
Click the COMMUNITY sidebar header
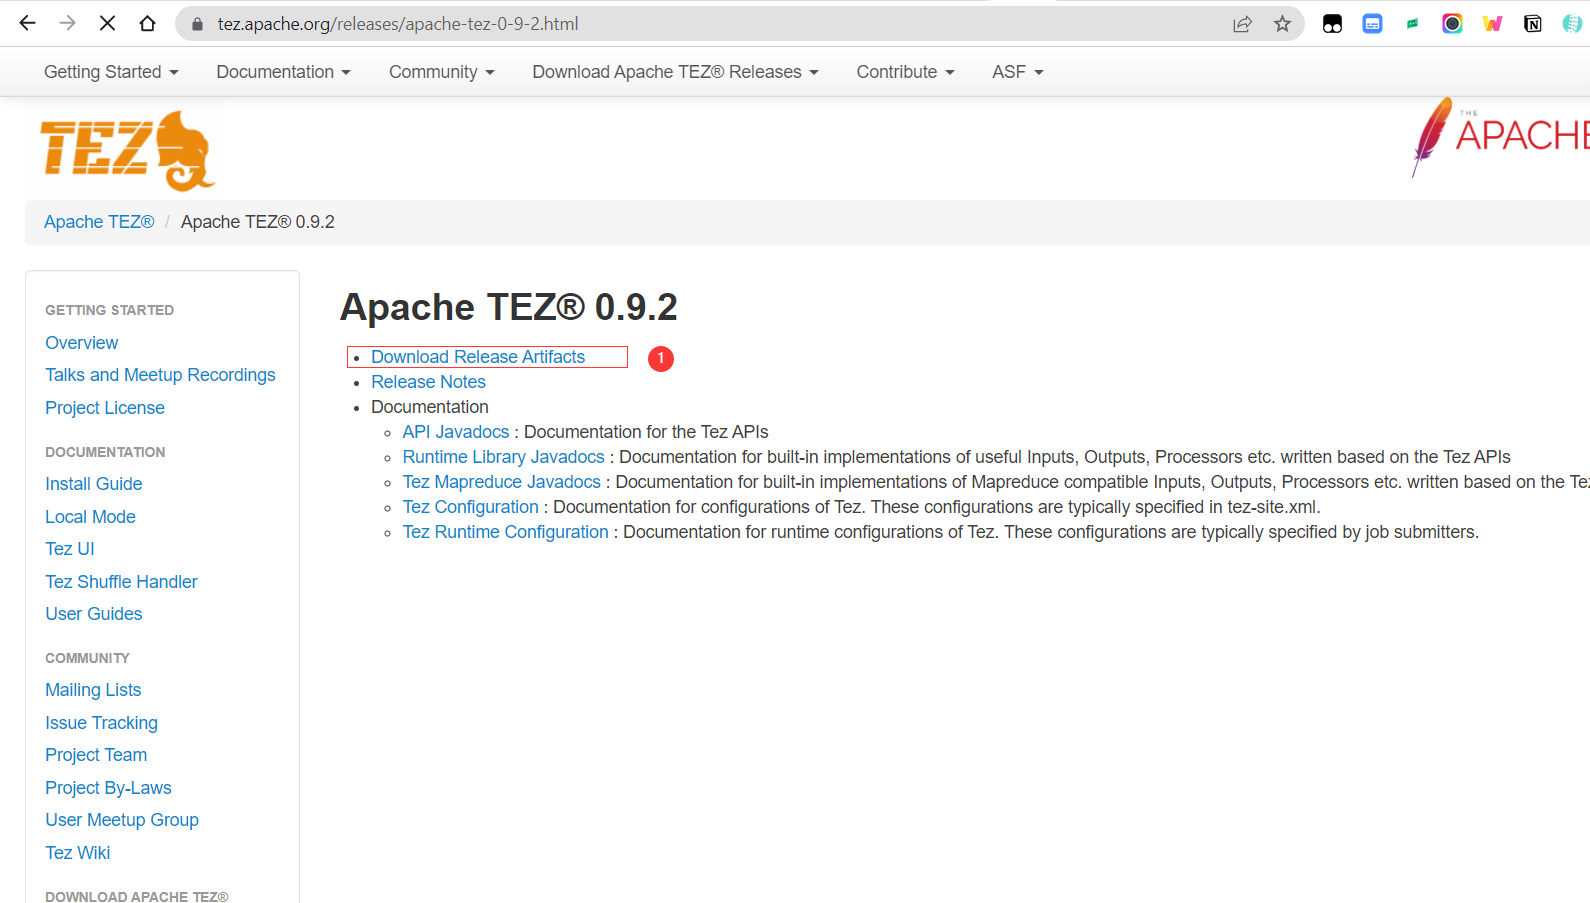(x=87, y=658)
